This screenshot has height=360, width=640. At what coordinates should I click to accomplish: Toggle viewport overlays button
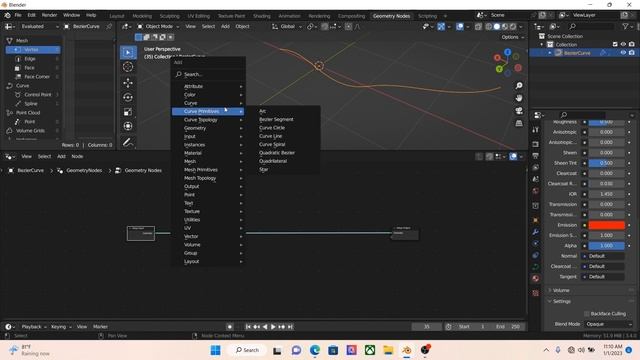(460, 27)
